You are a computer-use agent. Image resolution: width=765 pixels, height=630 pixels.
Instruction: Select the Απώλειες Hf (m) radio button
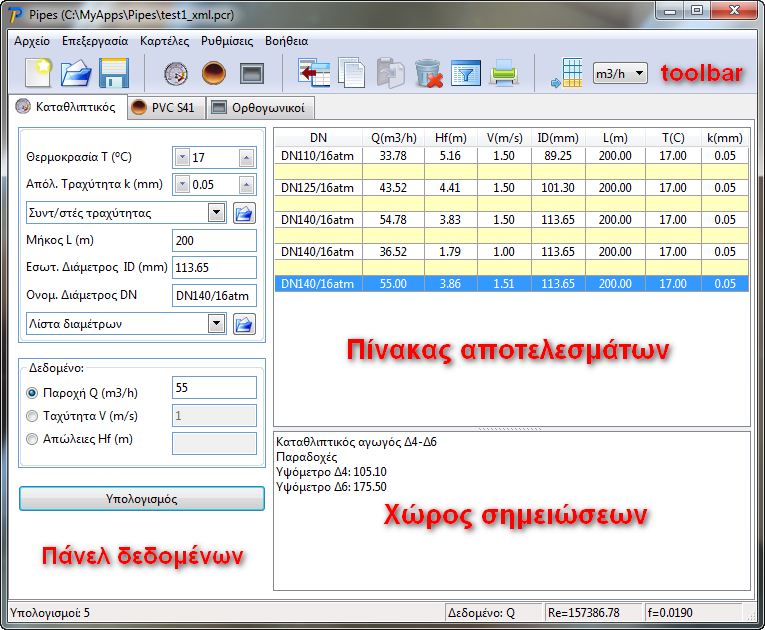(32, 439)
